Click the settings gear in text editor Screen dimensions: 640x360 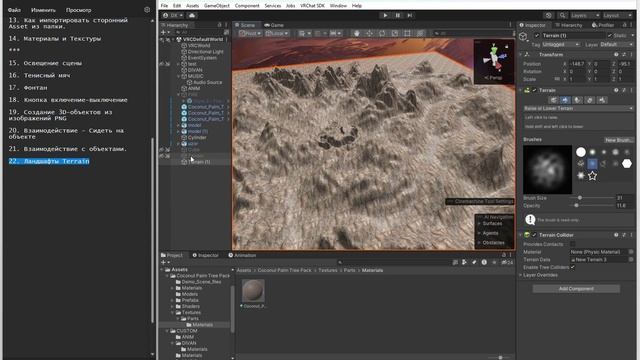[147, 10]
